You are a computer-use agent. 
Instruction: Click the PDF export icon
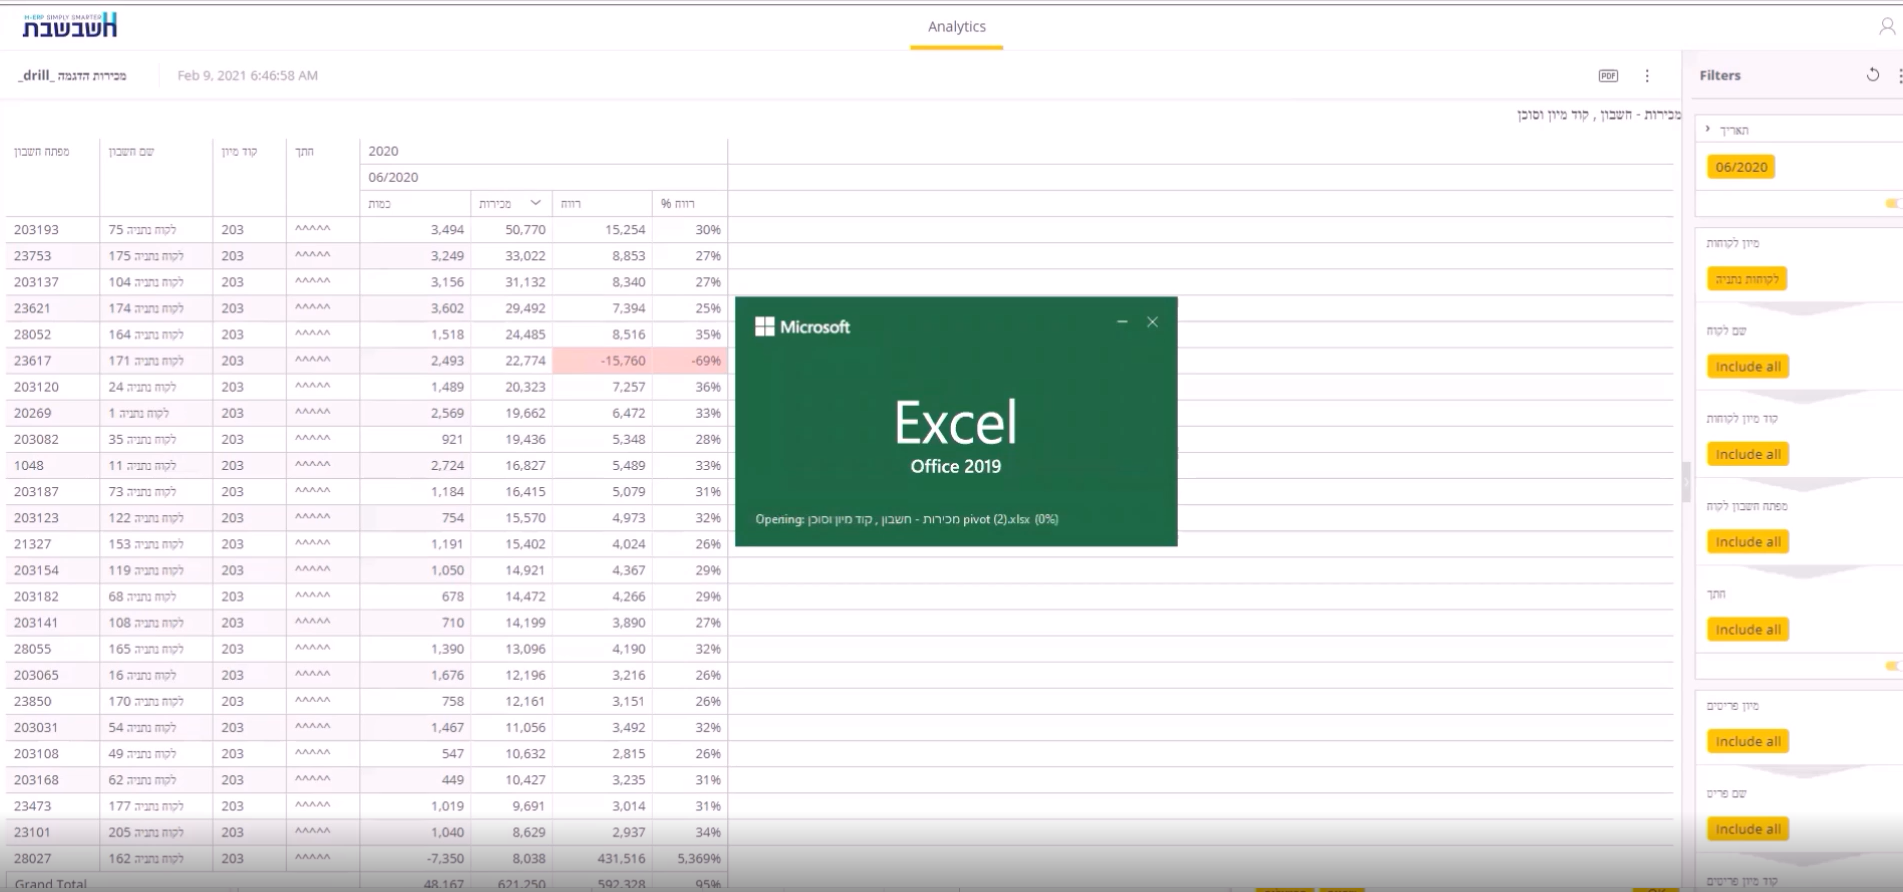tap(1608, 76)
